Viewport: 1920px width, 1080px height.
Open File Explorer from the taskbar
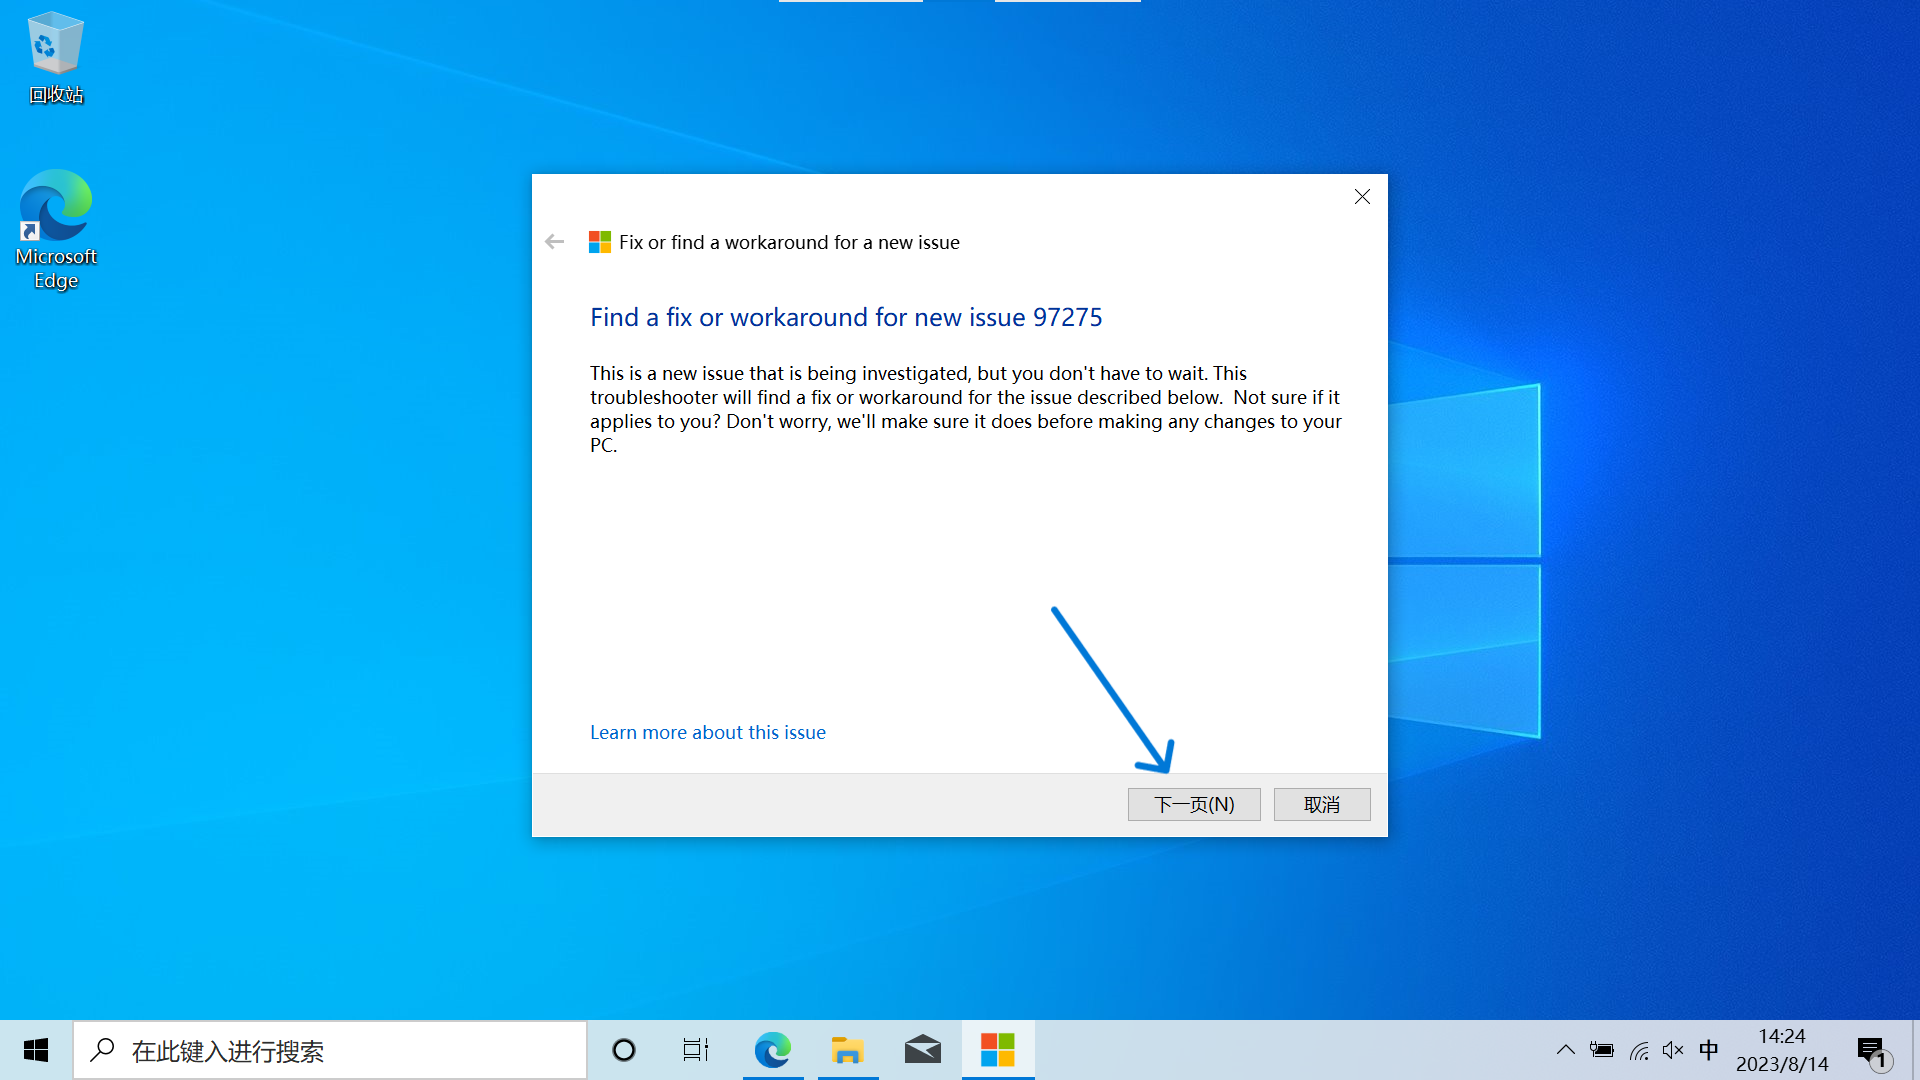[x=847, y=1050]
